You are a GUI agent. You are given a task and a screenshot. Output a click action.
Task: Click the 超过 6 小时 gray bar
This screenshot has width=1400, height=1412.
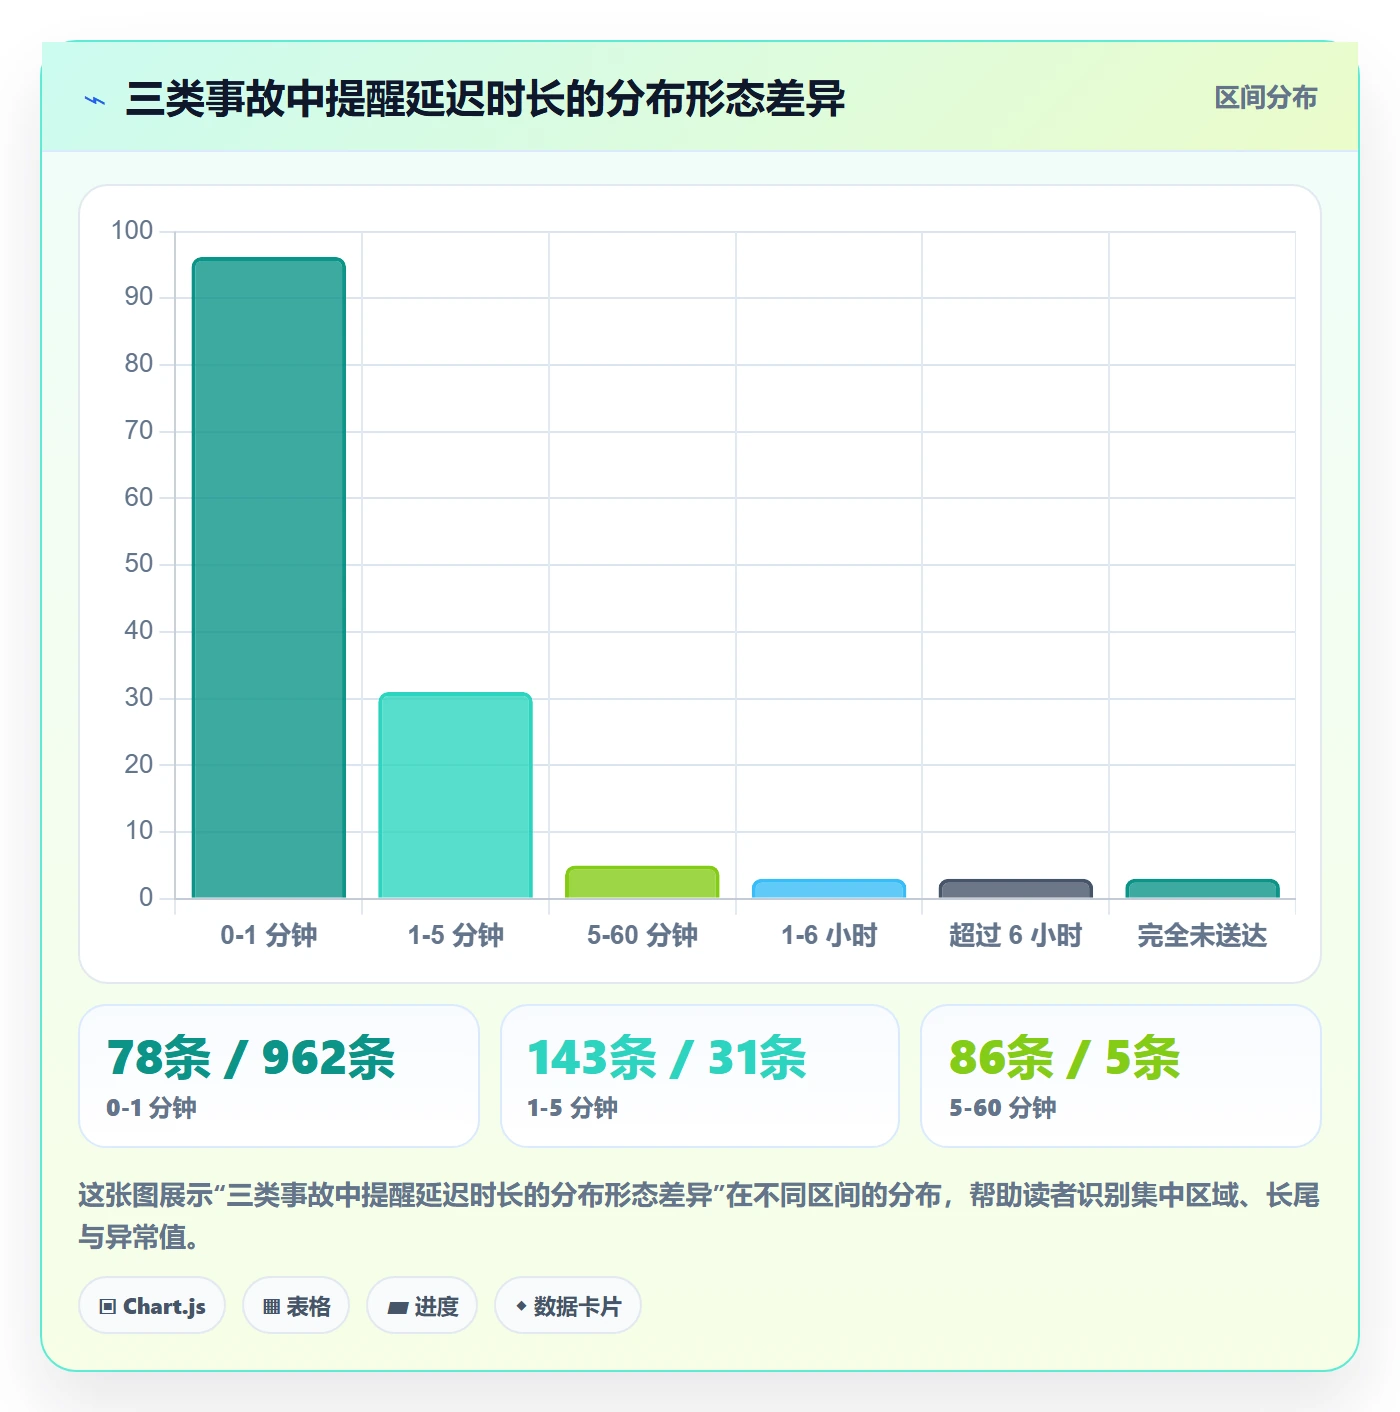coord(1015,889)
